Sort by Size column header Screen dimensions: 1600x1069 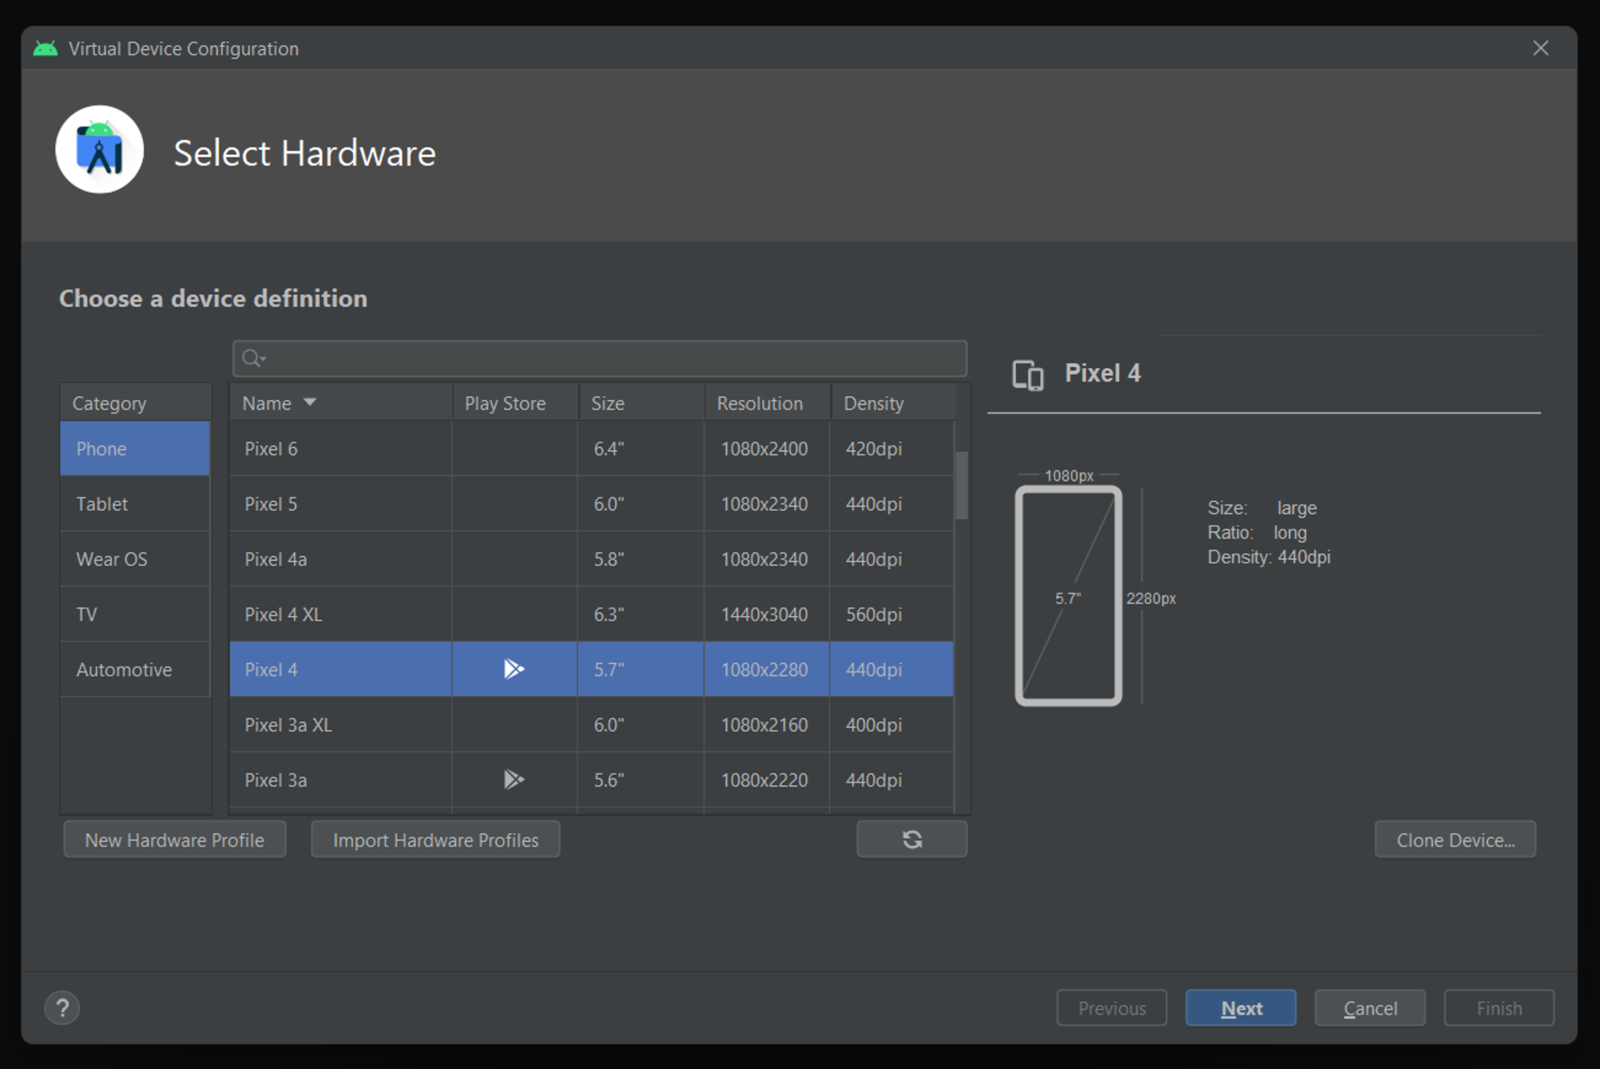(641, 403)
